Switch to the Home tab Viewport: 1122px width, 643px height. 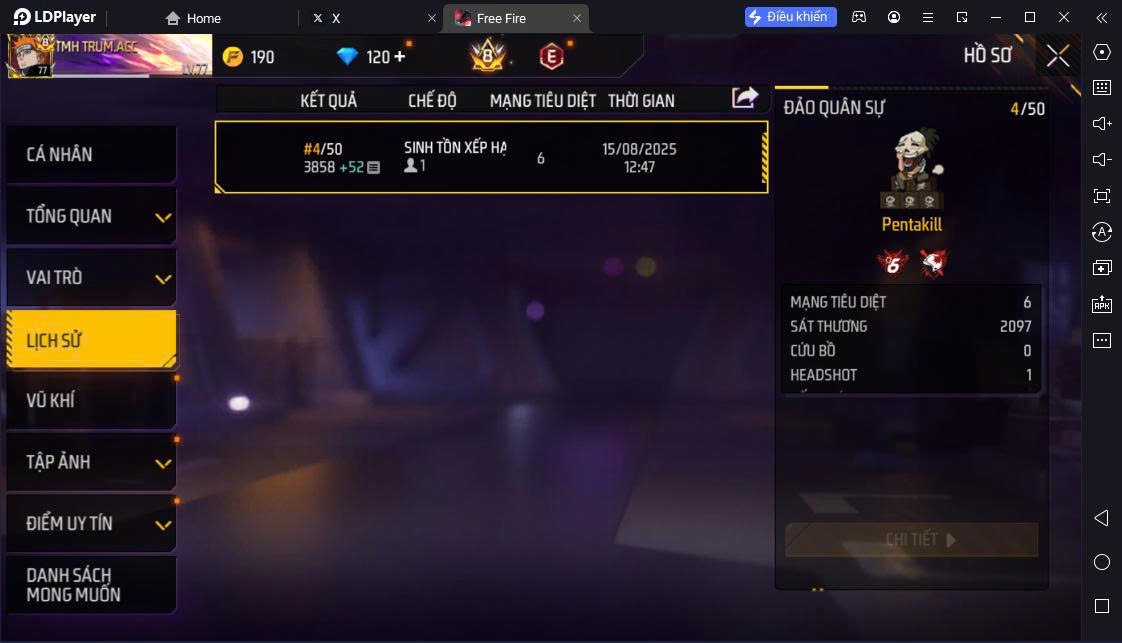(193, 19)
